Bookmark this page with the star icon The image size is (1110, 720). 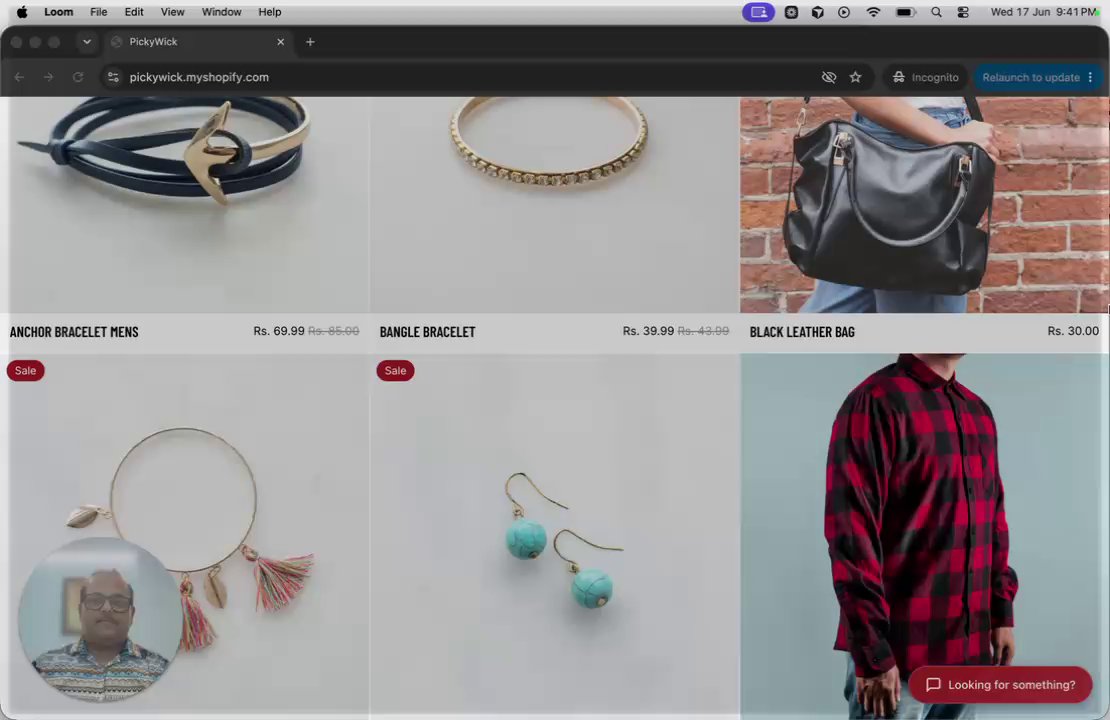coord(855,77)
